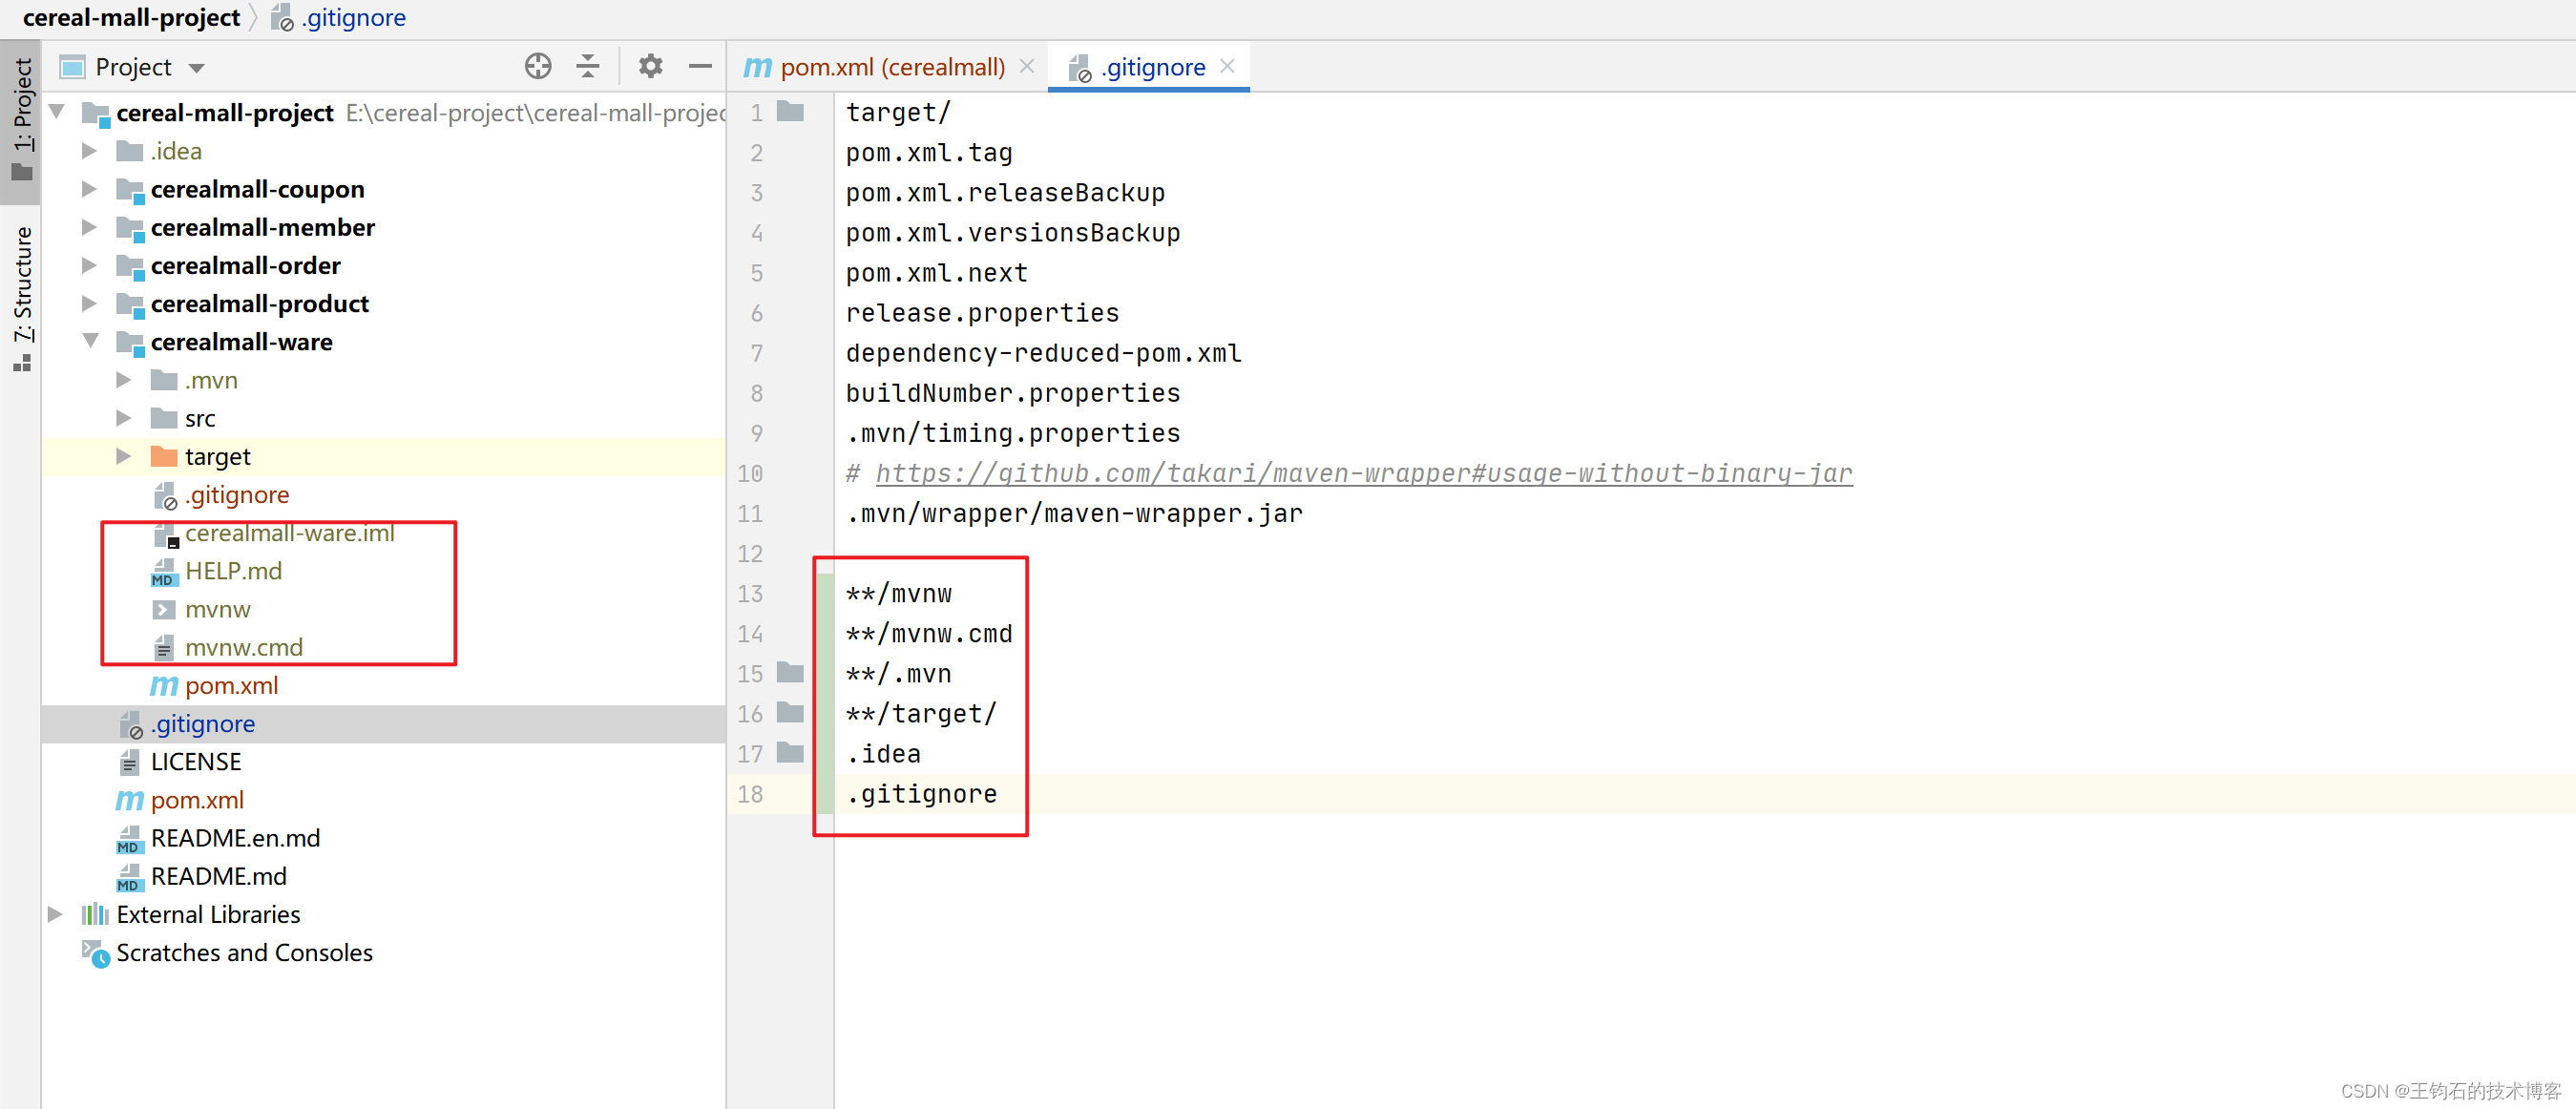Click the HELP.md markdown file icon
The width and height of the screenshot is (2576, 1109).
(164, 572)
